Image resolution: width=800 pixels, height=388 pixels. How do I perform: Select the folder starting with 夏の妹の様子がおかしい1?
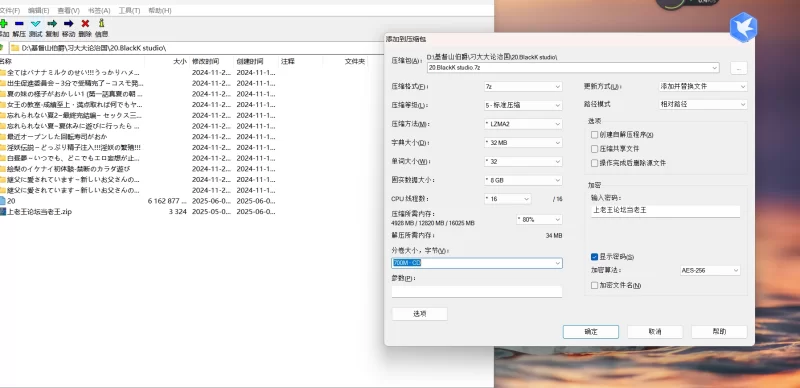(x=74, y=94)
